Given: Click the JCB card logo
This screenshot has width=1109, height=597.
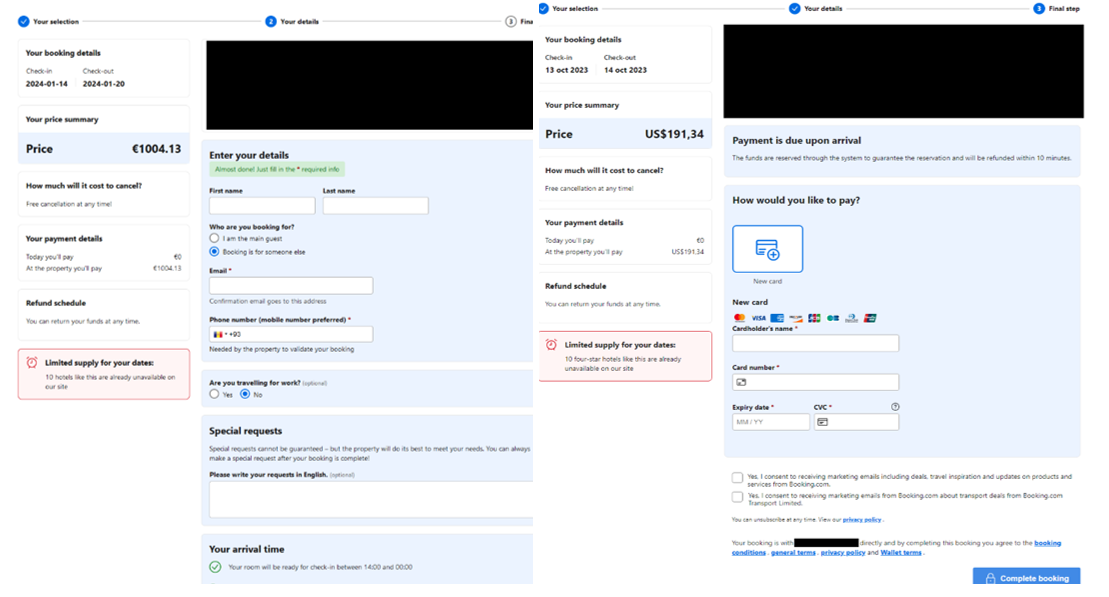Looking at the screenshot, I should pyautogui.click(x=814, y=318).
